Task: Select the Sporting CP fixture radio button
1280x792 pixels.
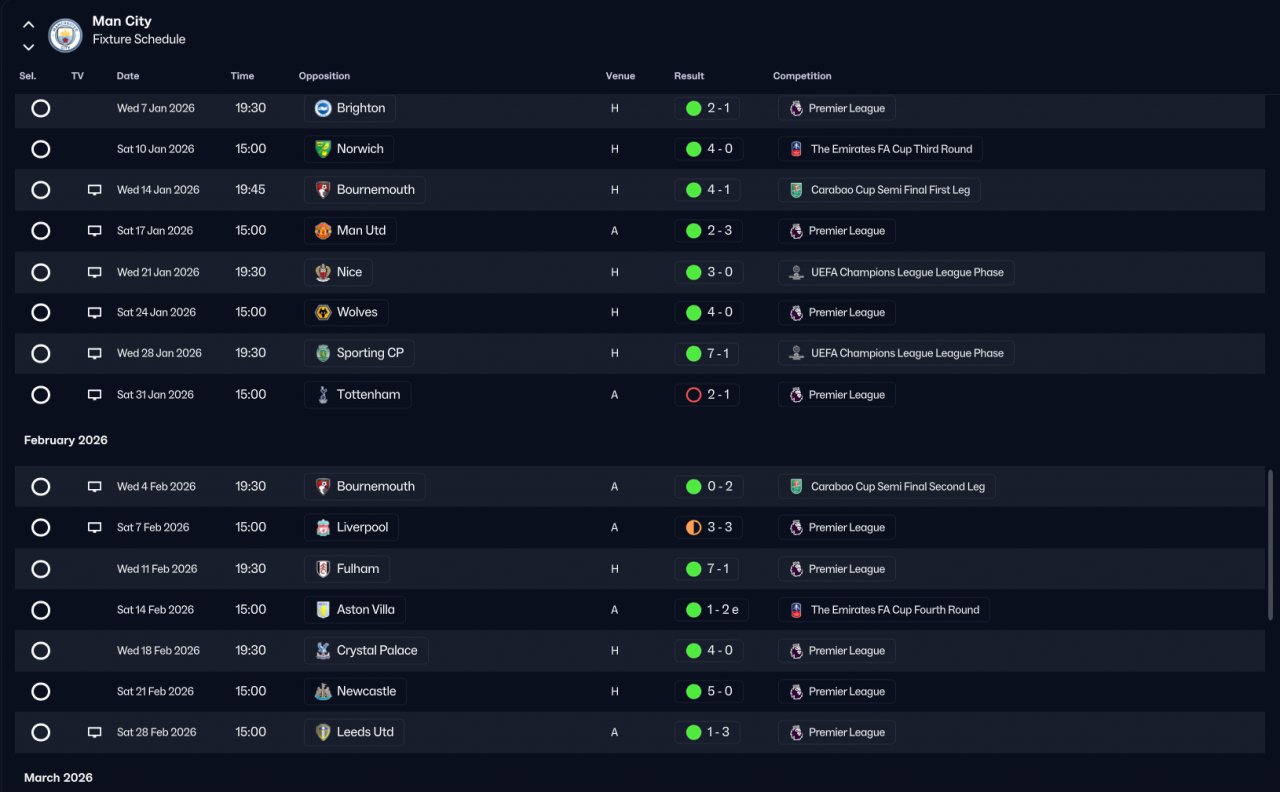Action: pos(40,354)
